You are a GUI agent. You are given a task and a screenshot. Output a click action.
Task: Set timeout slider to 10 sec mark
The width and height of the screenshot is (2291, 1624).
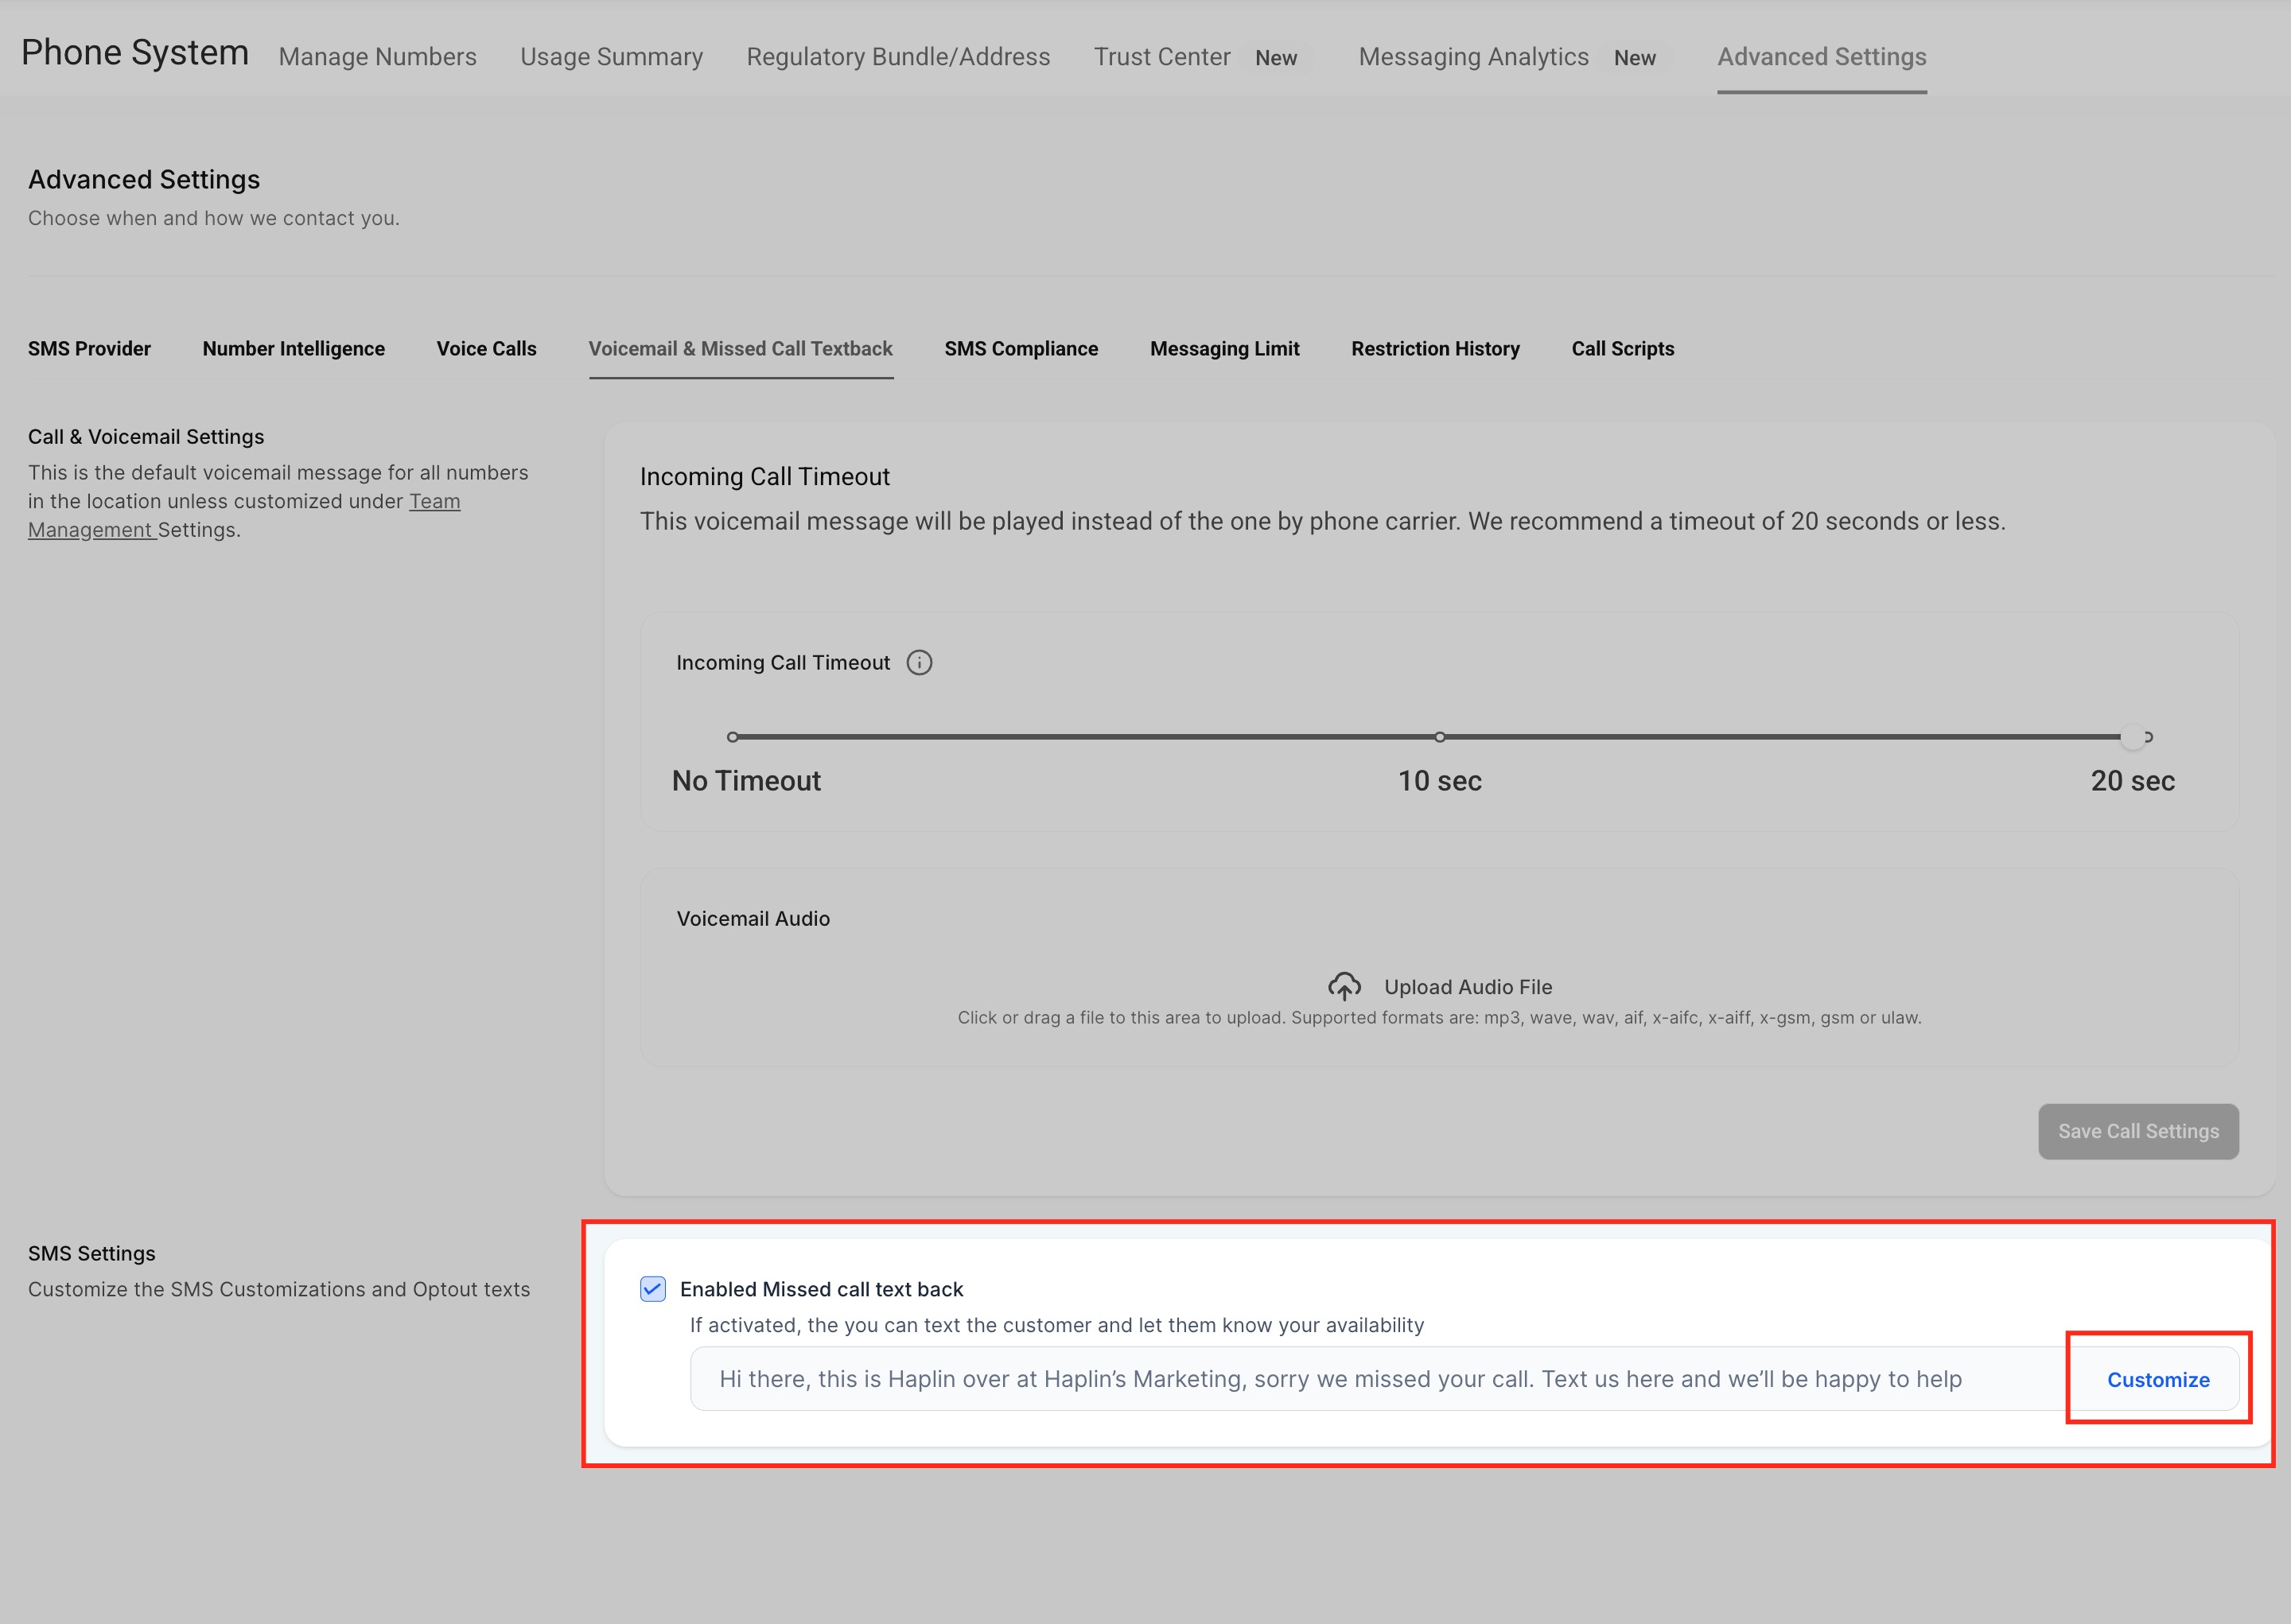pyautogui.click(x=1439, y=737)
